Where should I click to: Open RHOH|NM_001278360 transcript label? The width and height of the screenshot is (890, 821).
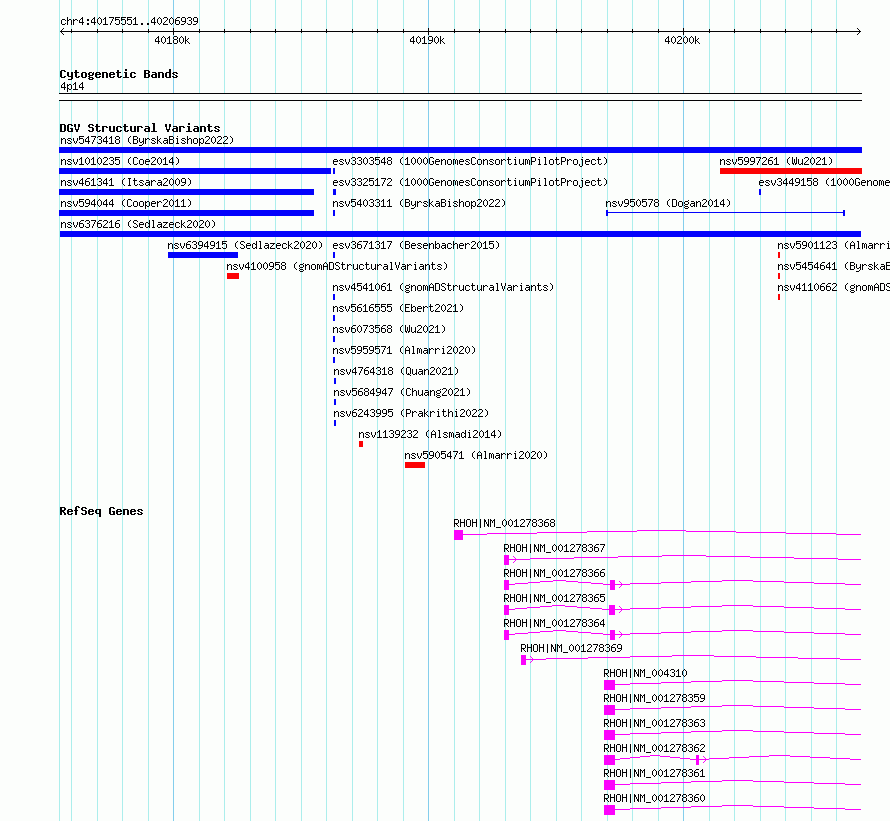click(x=654, y=798)
